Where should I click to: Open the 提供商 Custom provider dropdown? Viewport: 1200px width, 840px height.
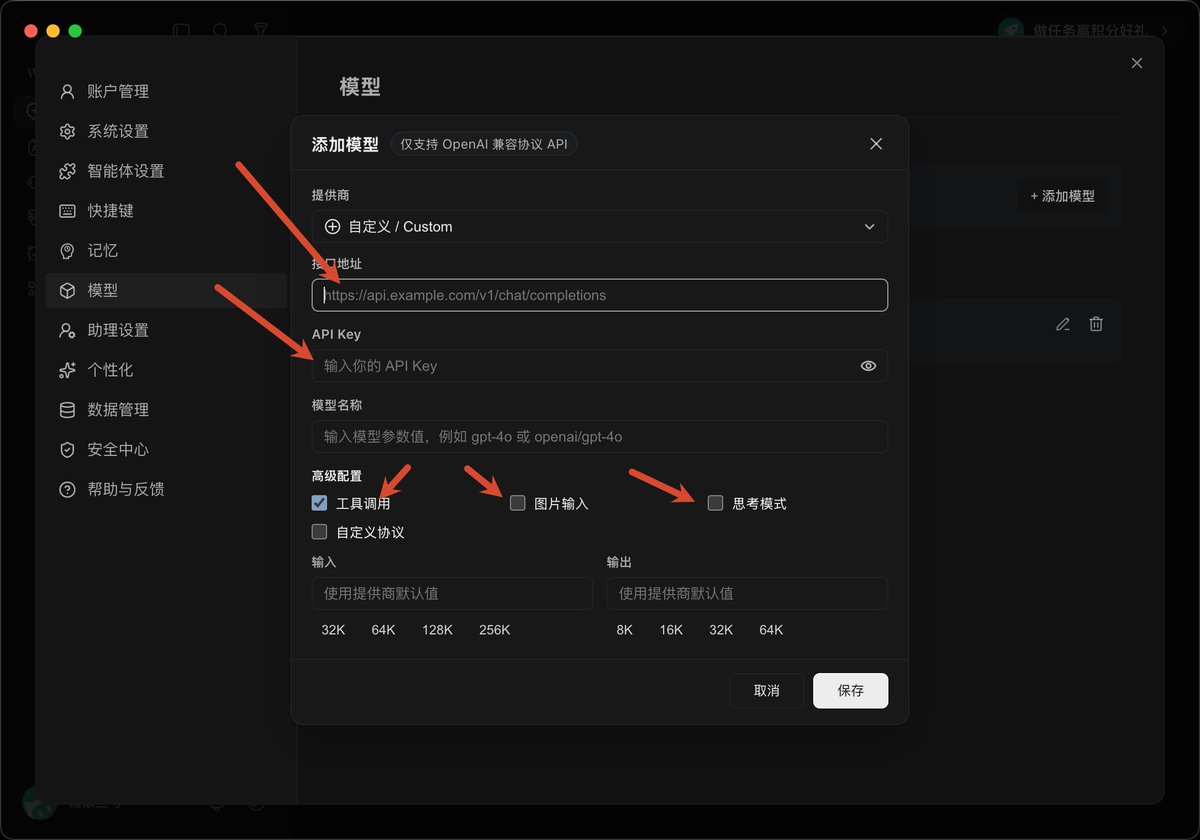click(x=600, y=227)
